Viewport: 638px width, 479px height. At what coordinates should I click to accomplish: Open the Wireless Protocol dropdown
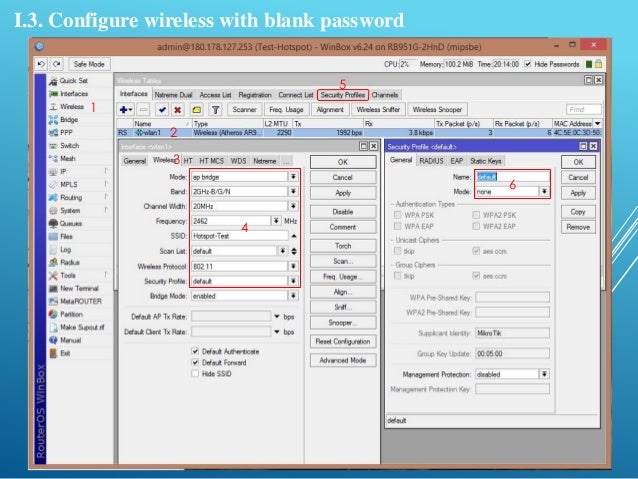click(293, 266)
